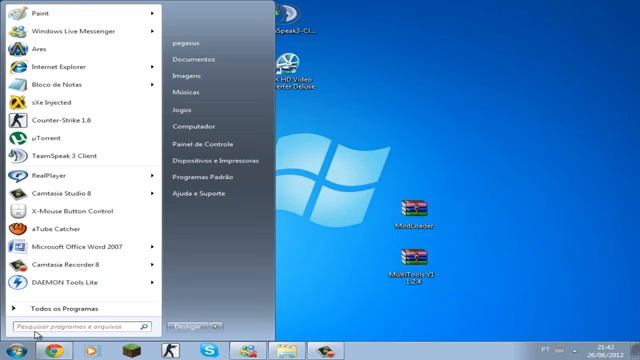
Task: Open the pegasus user folder
Action: (186, 43)
